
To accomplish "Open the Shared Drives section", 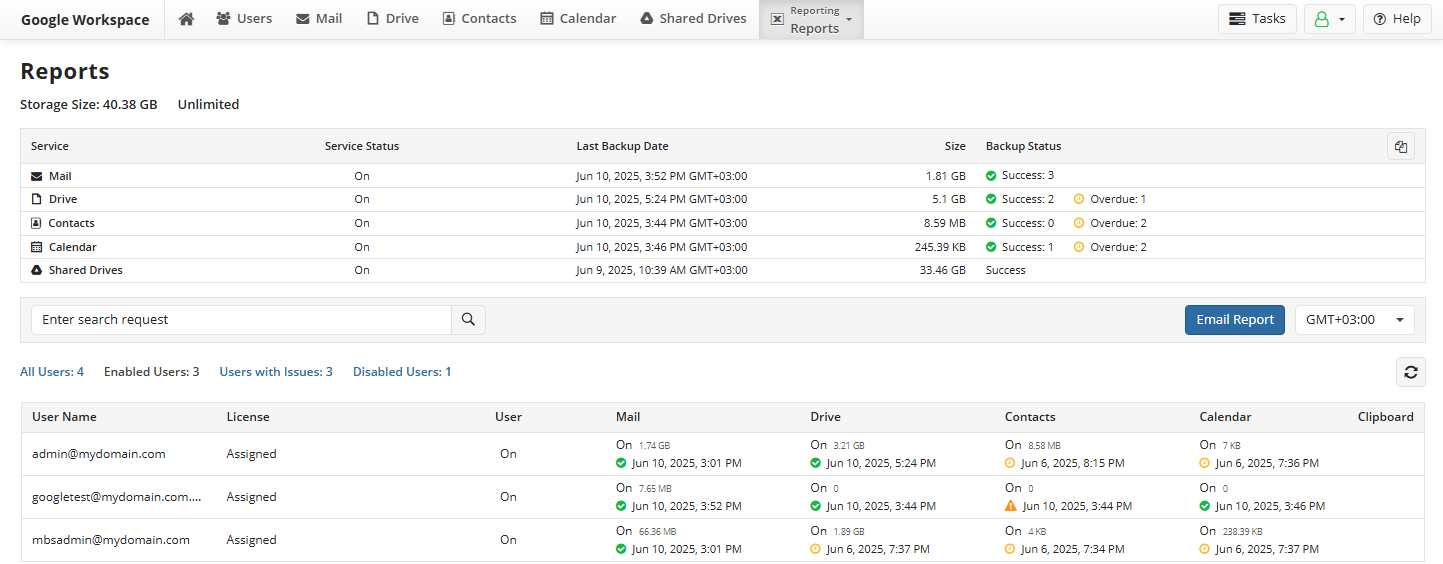I will point(693,19).
